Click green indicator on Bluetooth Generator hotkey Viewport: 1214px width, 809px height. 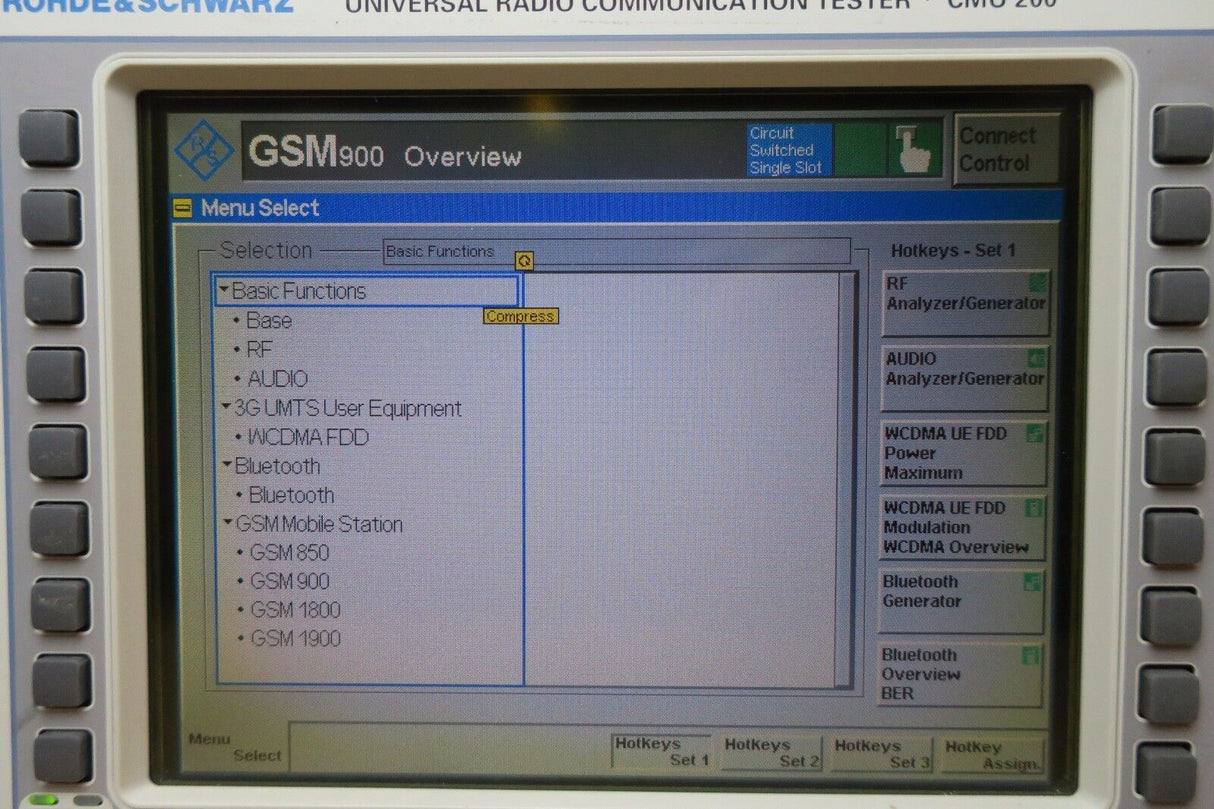point(1033,582)
